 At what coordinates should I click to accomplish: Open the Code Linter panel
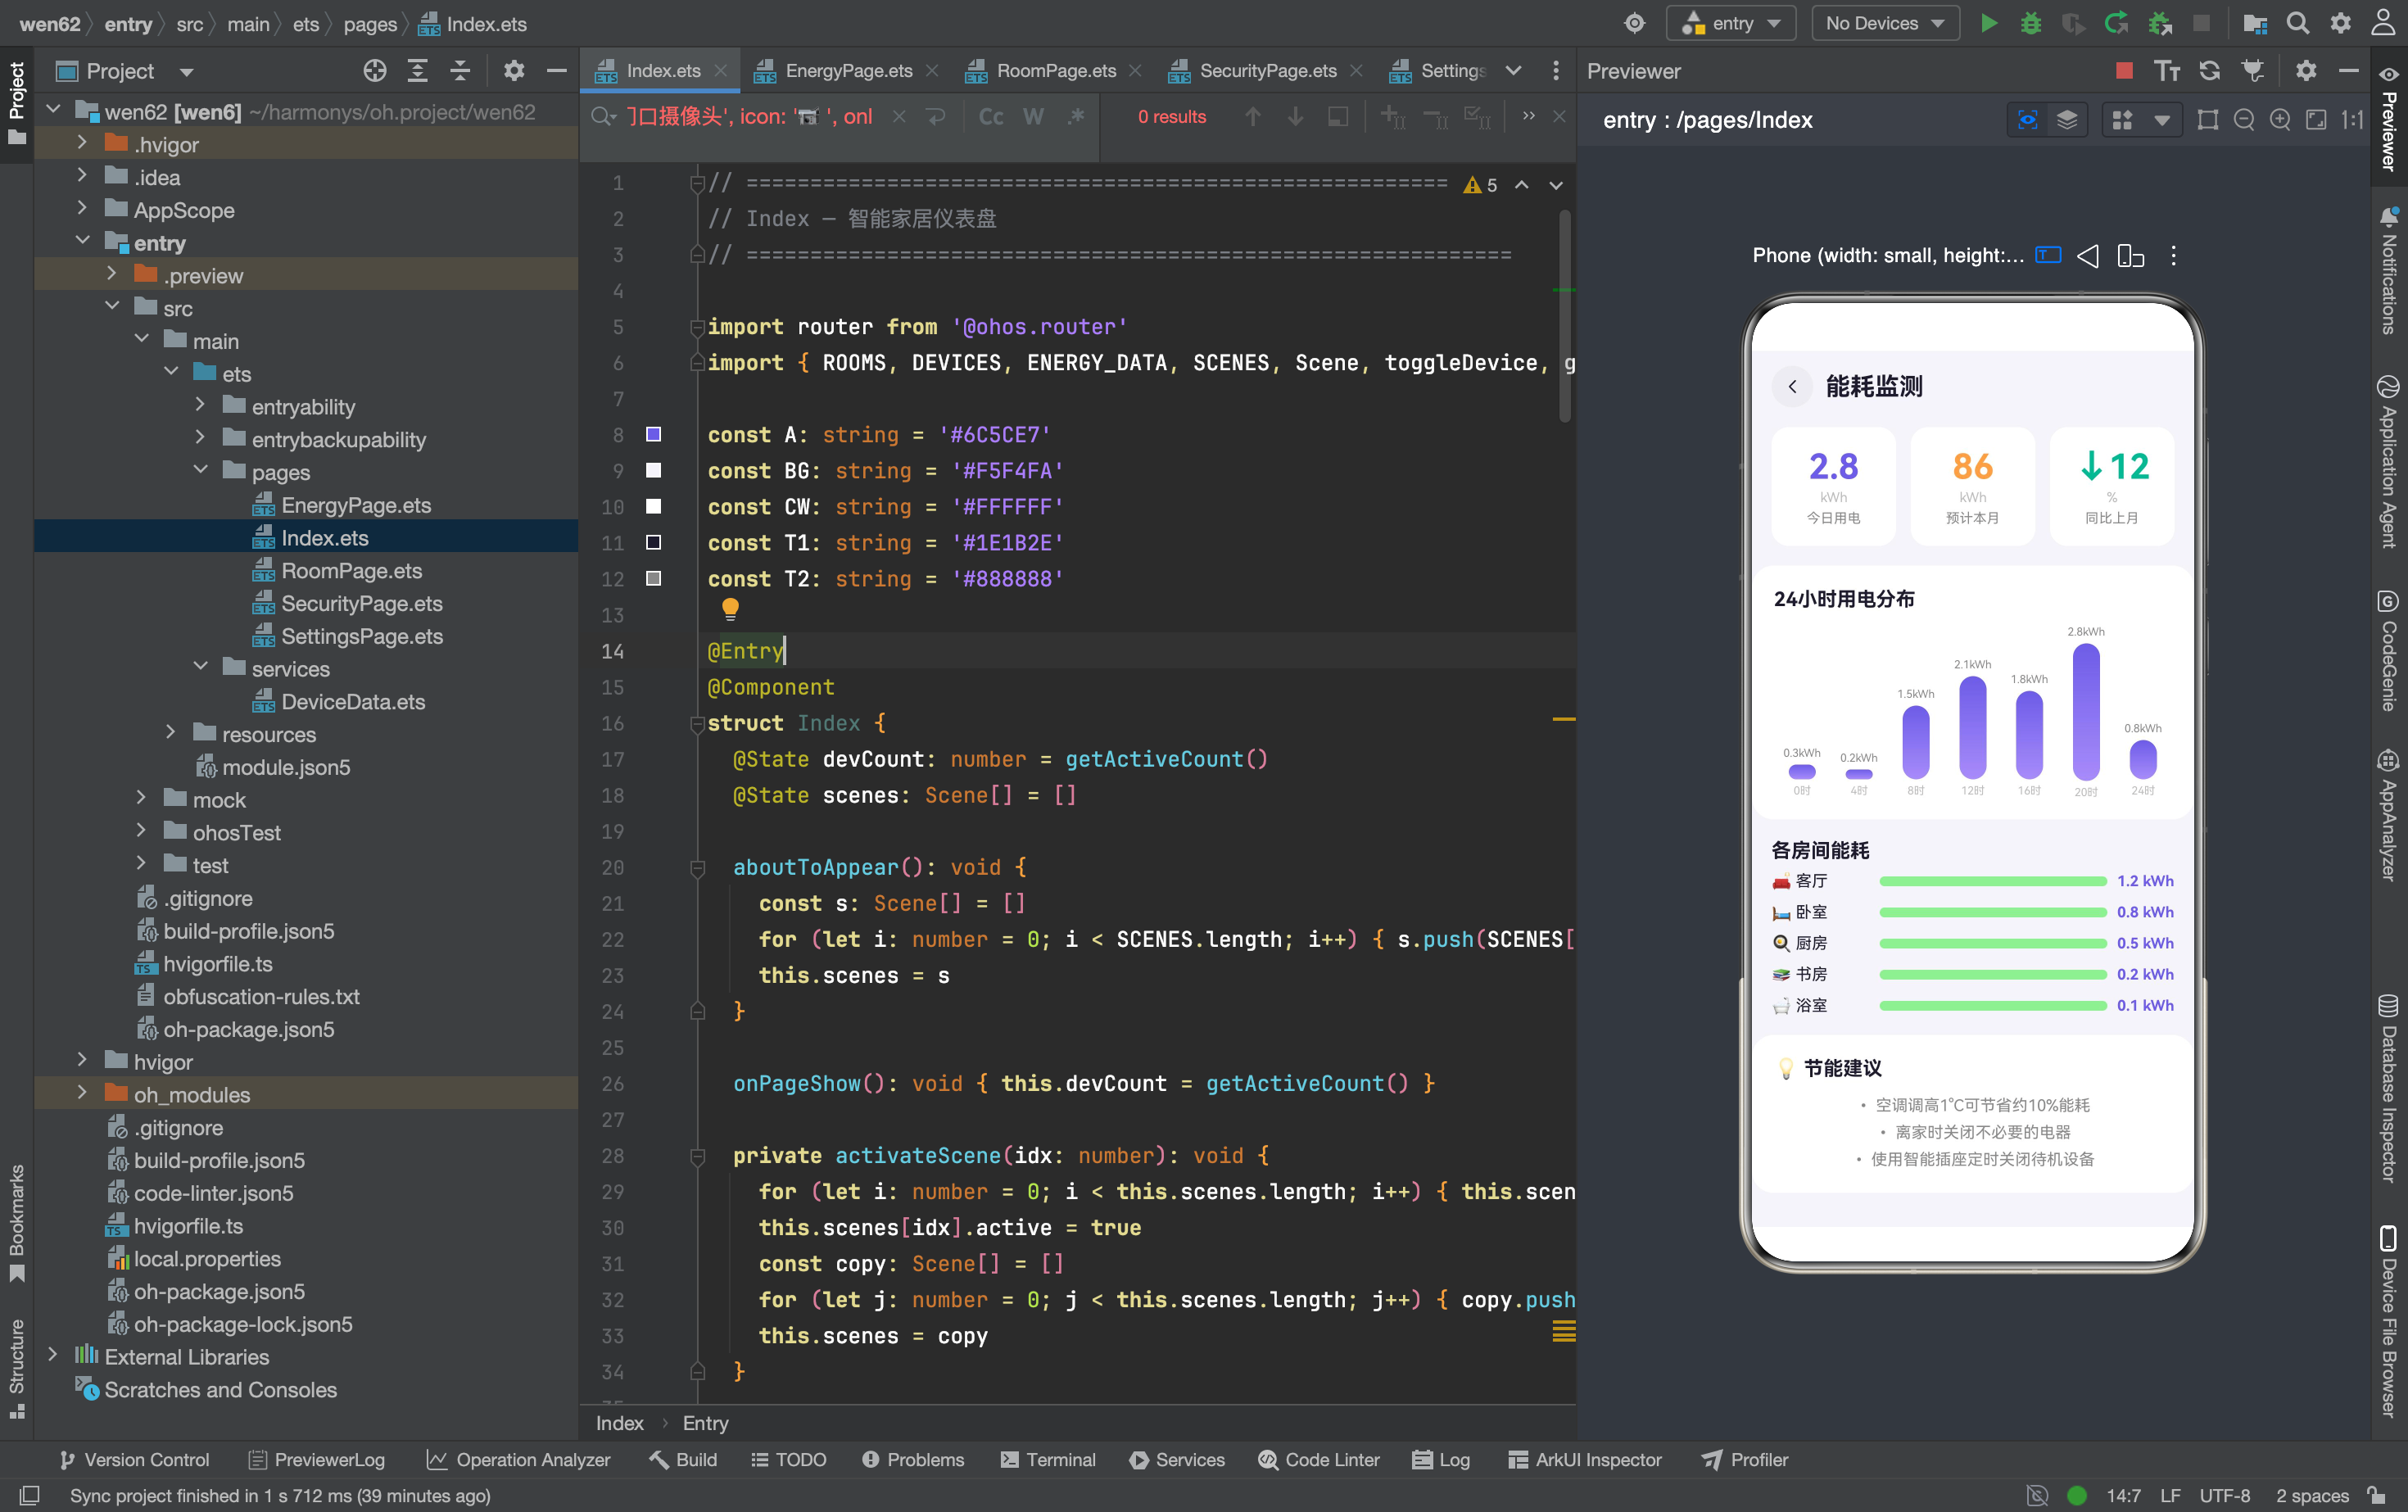tap(1319, 1459)
